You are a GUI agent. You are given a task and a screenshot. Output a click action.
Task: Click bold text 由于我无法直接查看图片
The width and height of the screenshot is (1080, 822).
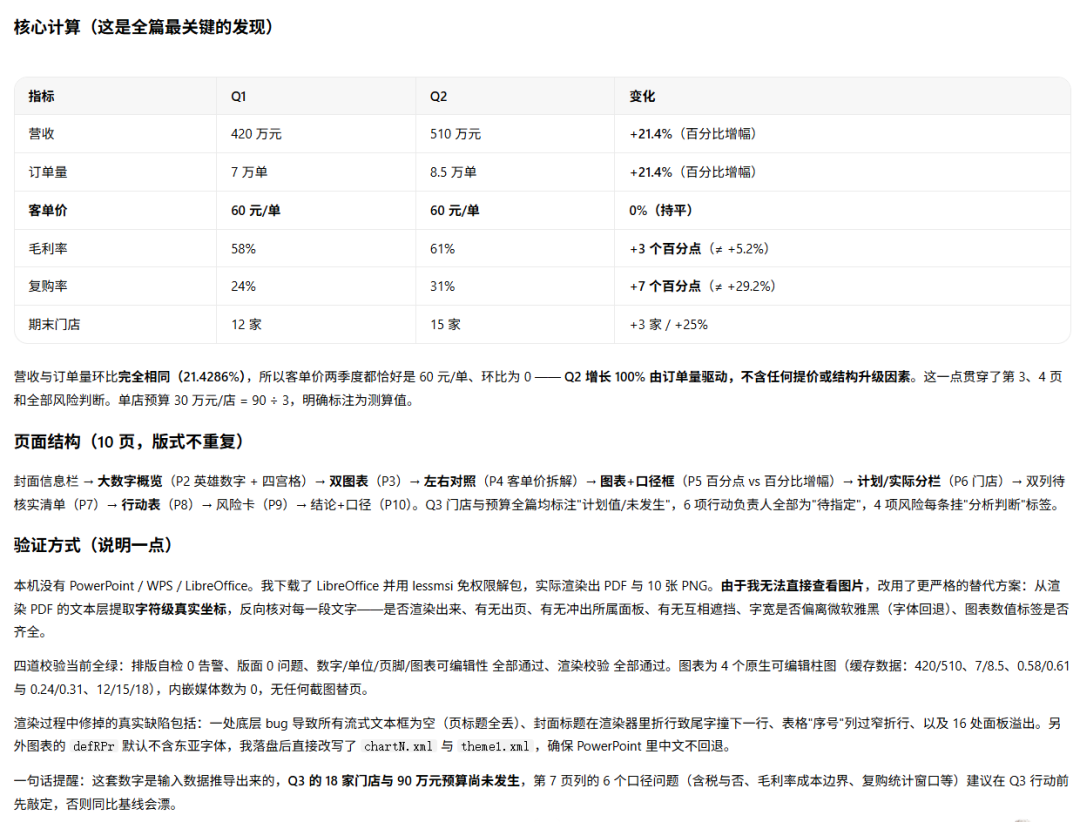tap(792, 586)
